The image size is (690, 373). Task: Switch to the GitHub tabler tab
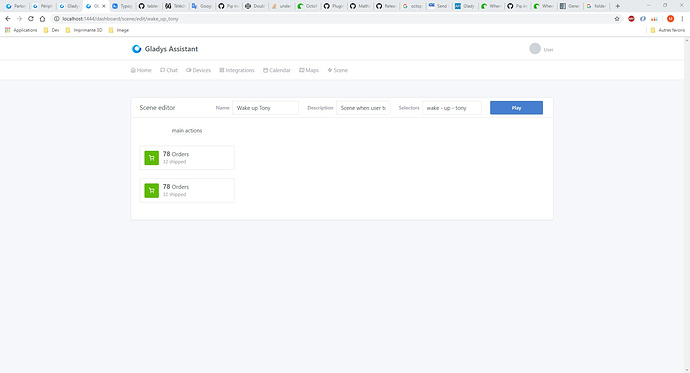148,6
